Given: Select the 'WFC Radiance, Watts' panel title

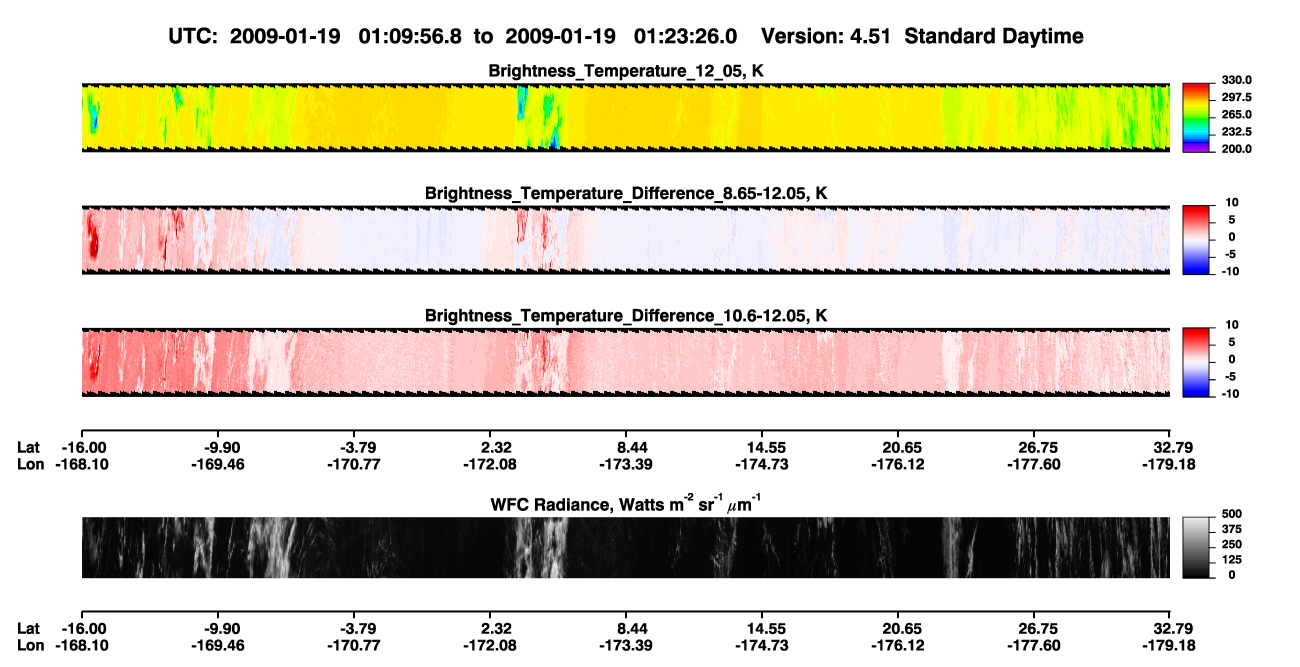Looking at the screenshot, I should point(626,505).
